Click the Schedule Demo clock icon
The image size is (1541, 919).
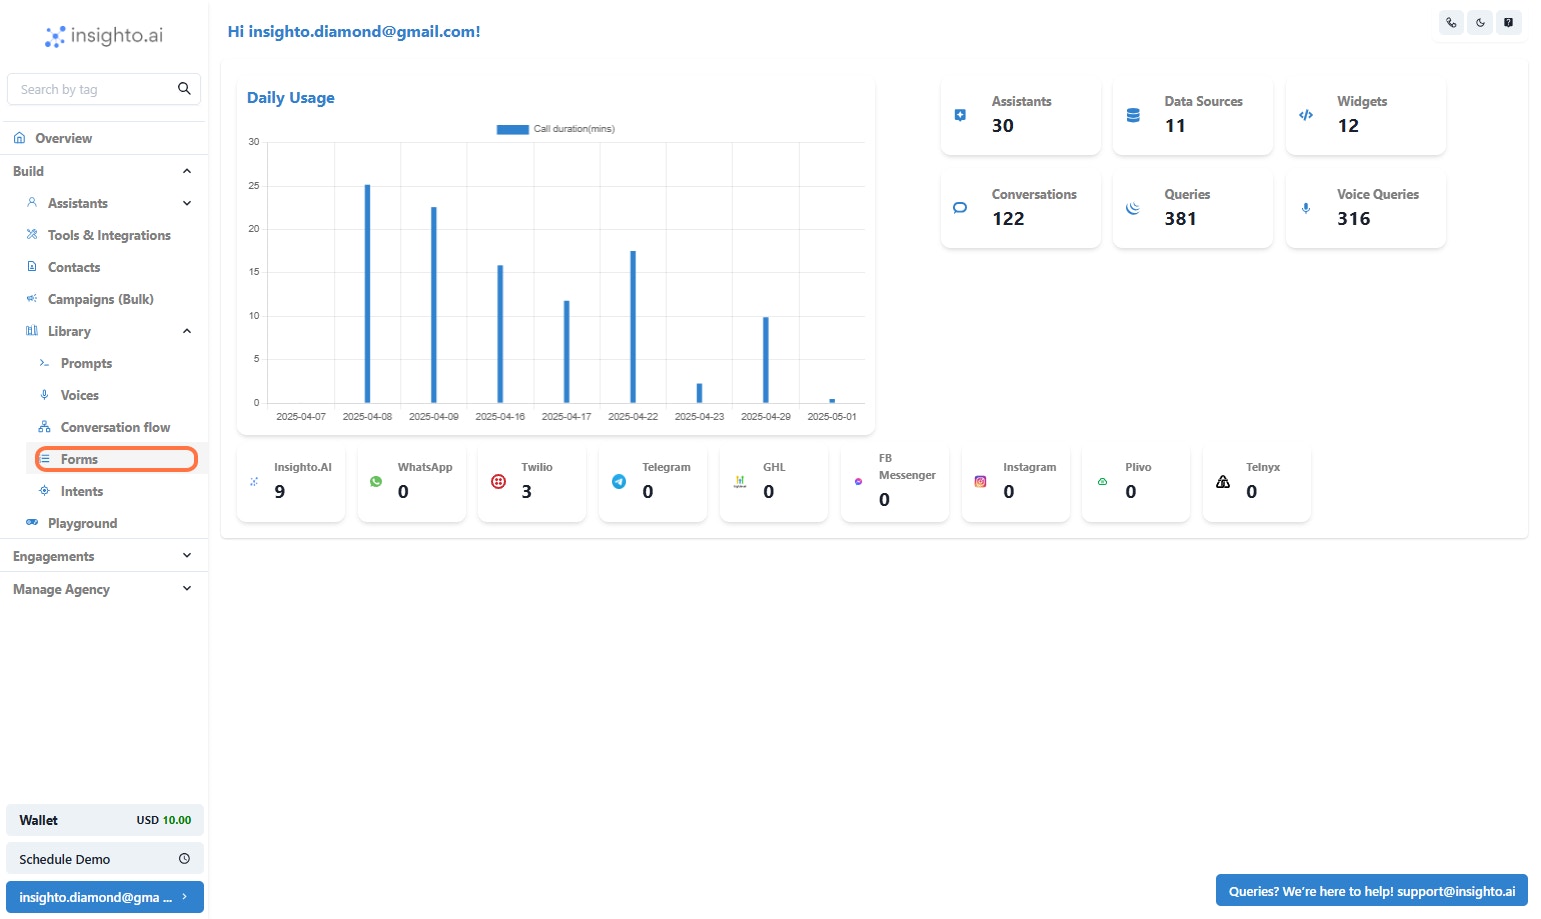click(184, 859)
